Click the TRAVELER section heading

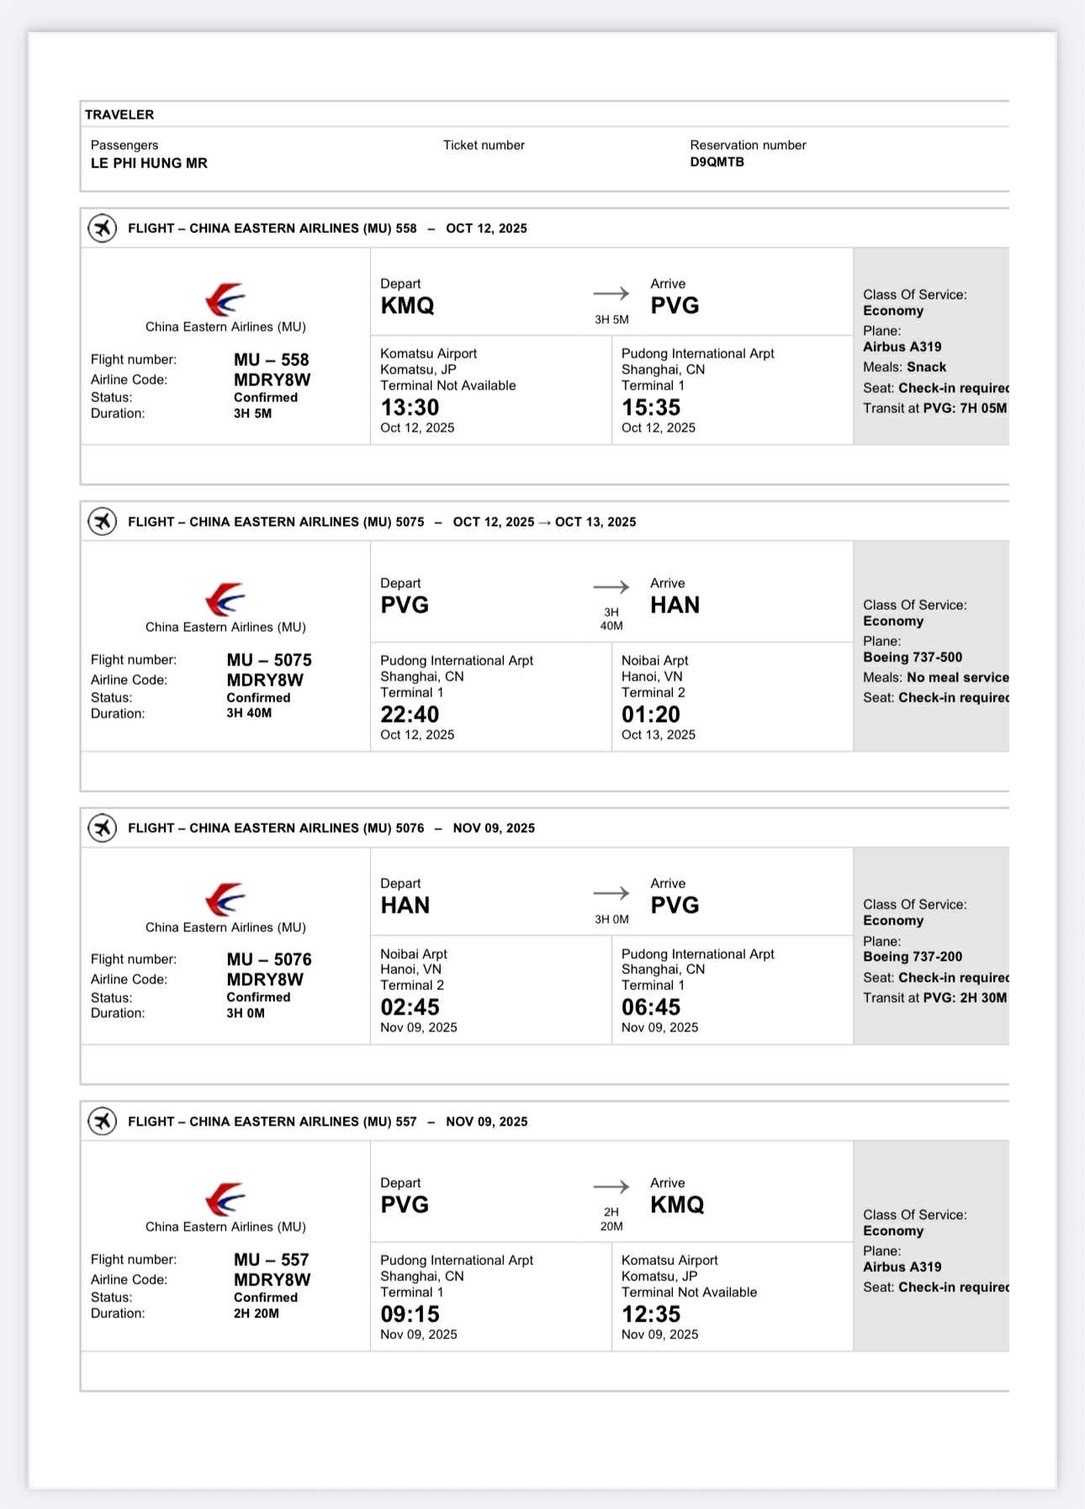click(119, 115)
